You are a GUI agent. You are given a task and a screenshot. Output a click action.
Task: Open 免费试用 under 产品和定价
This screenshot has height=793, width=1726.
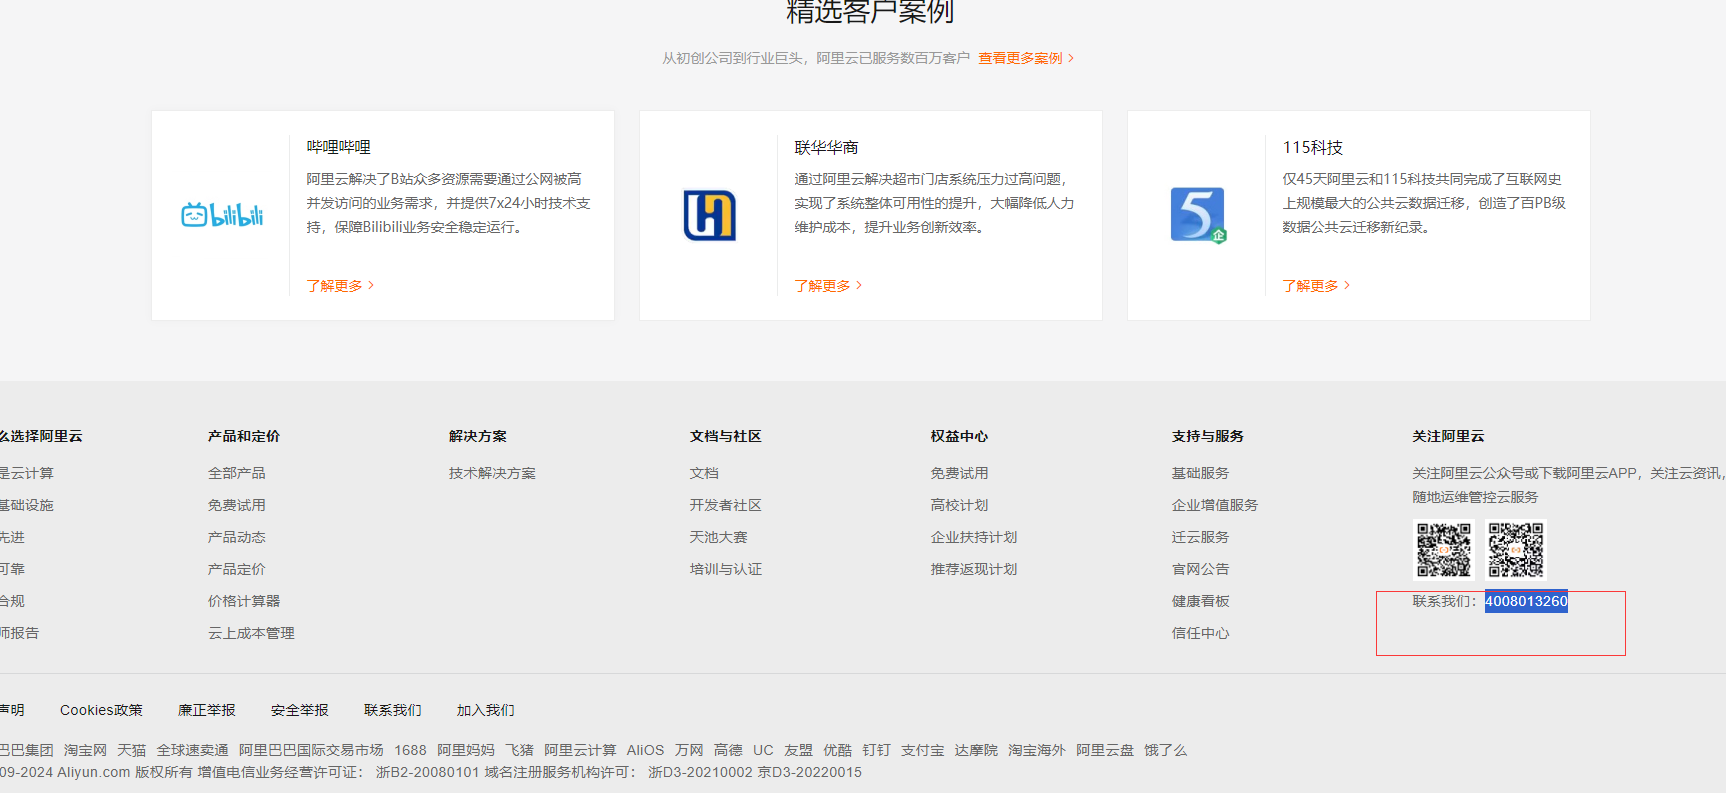(x=237, y=505)
